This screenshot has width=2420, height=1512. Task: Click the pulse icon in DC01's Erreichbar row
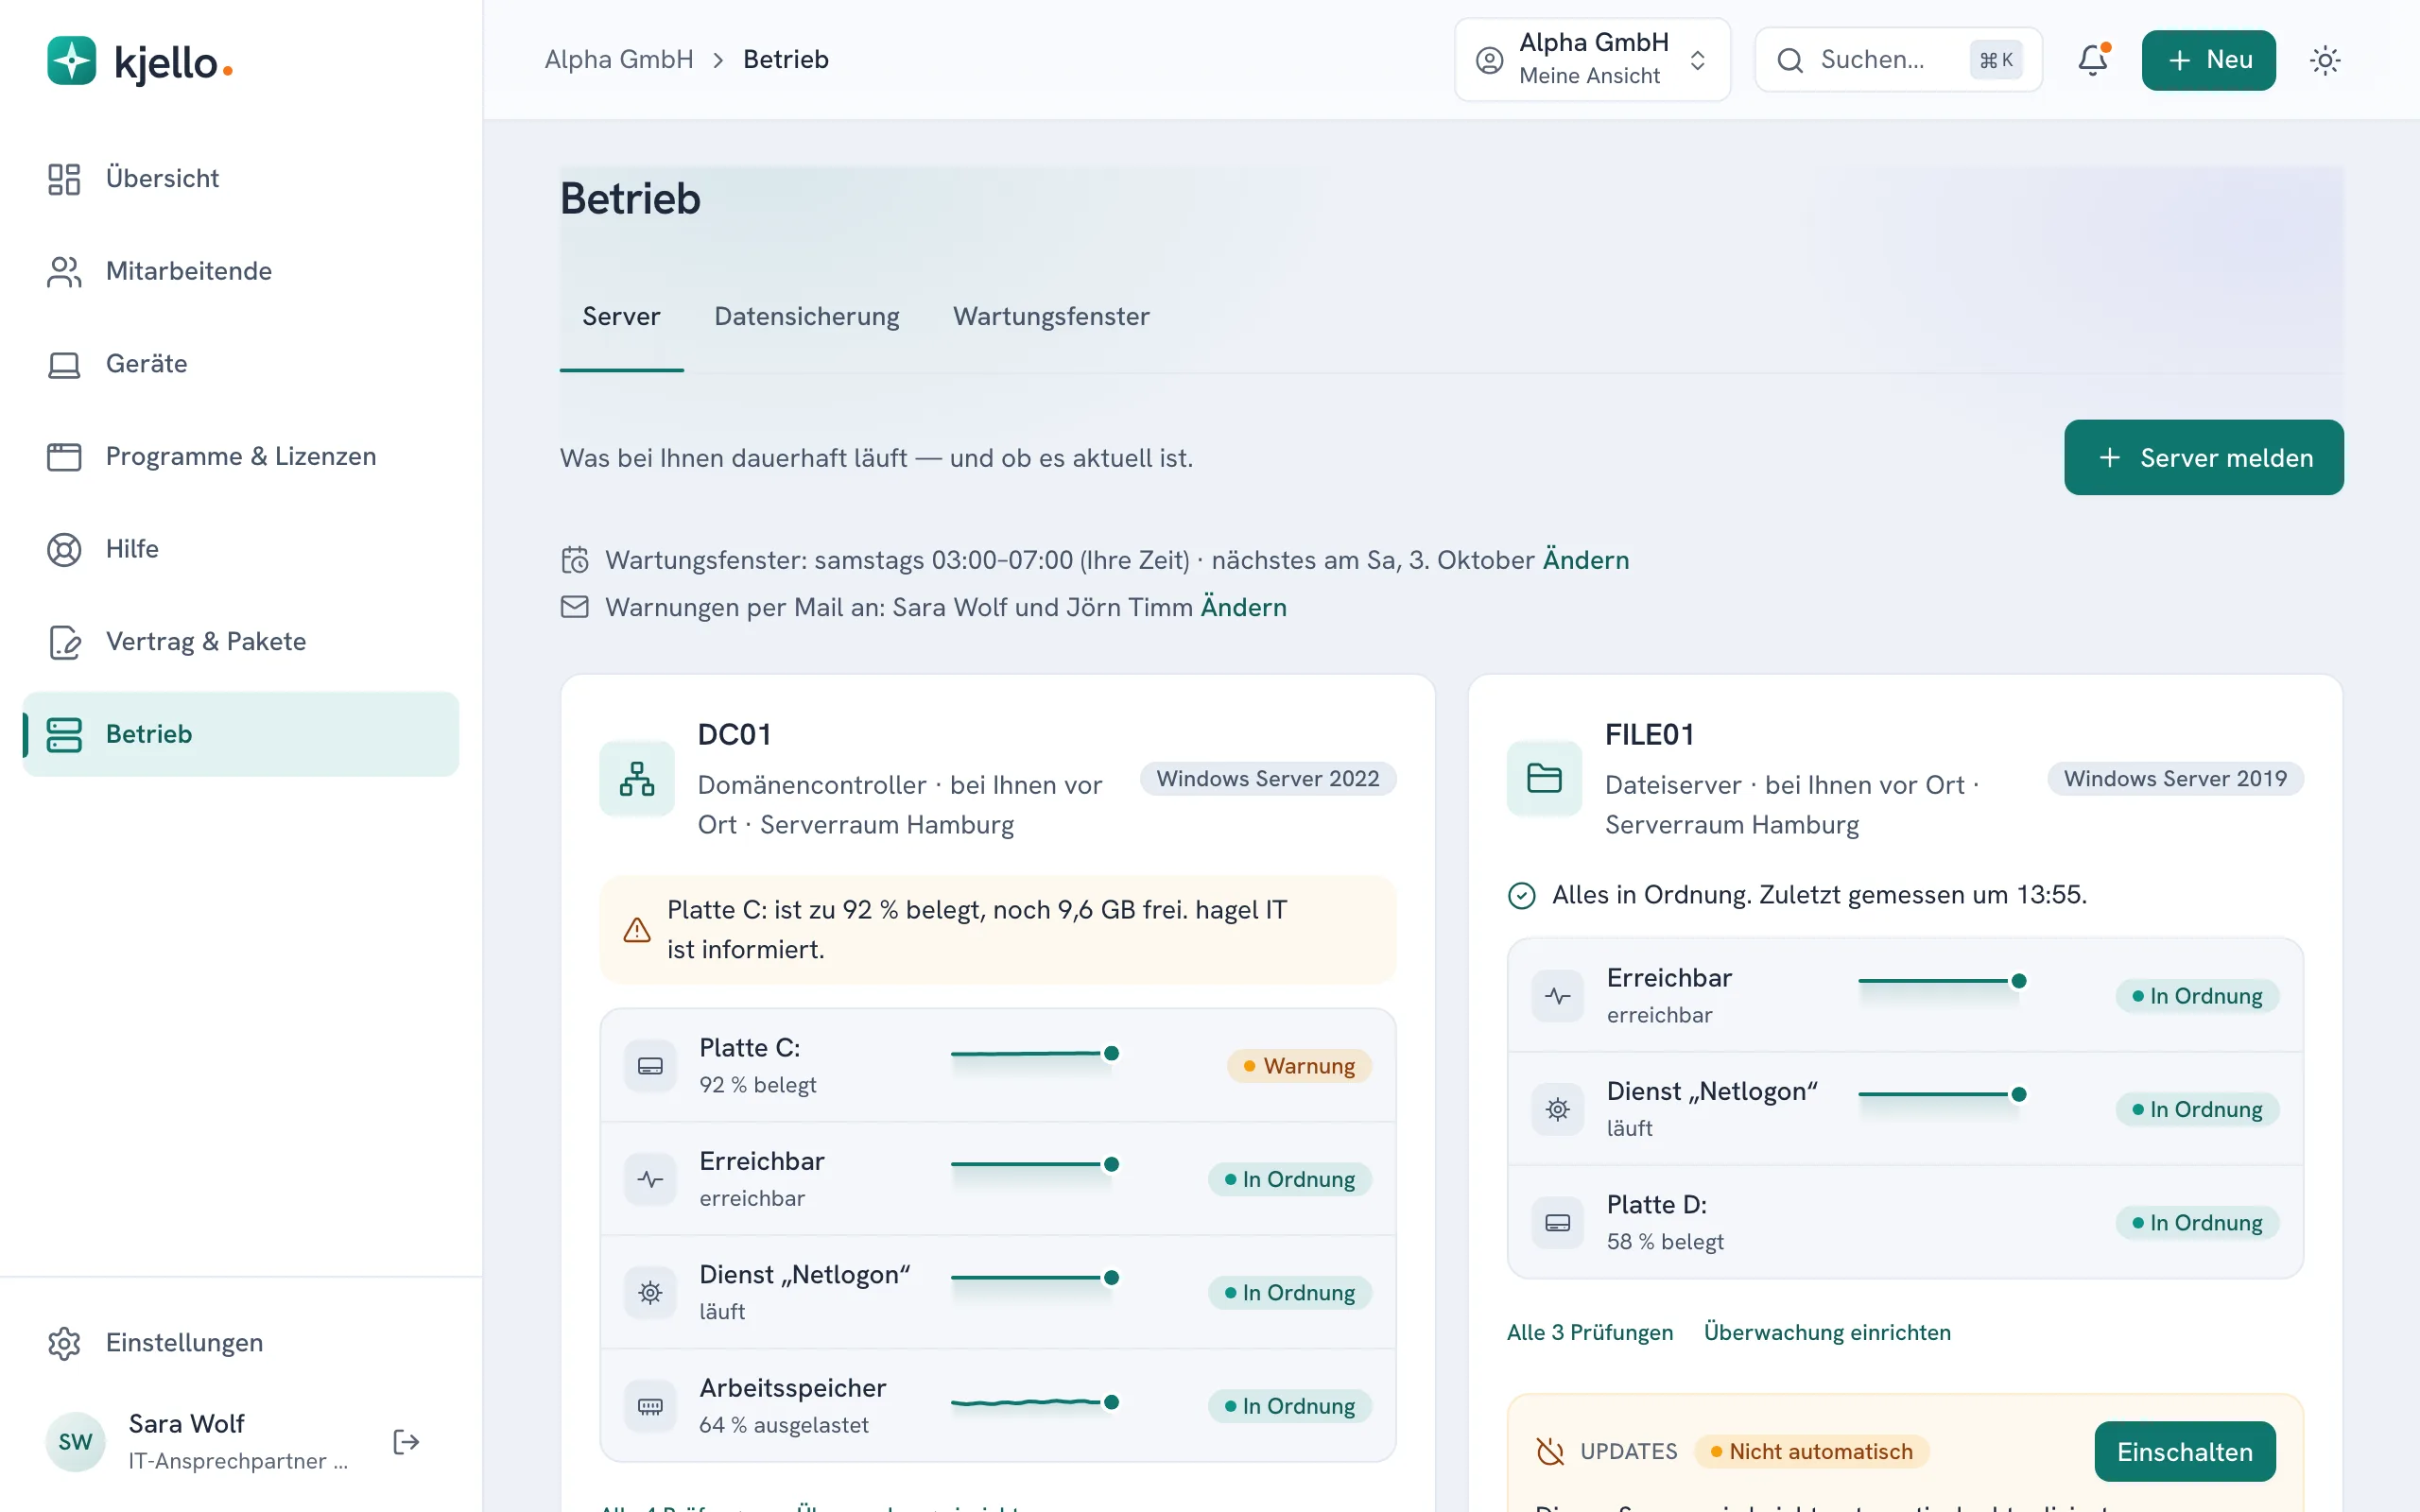tap(650, 1179)
